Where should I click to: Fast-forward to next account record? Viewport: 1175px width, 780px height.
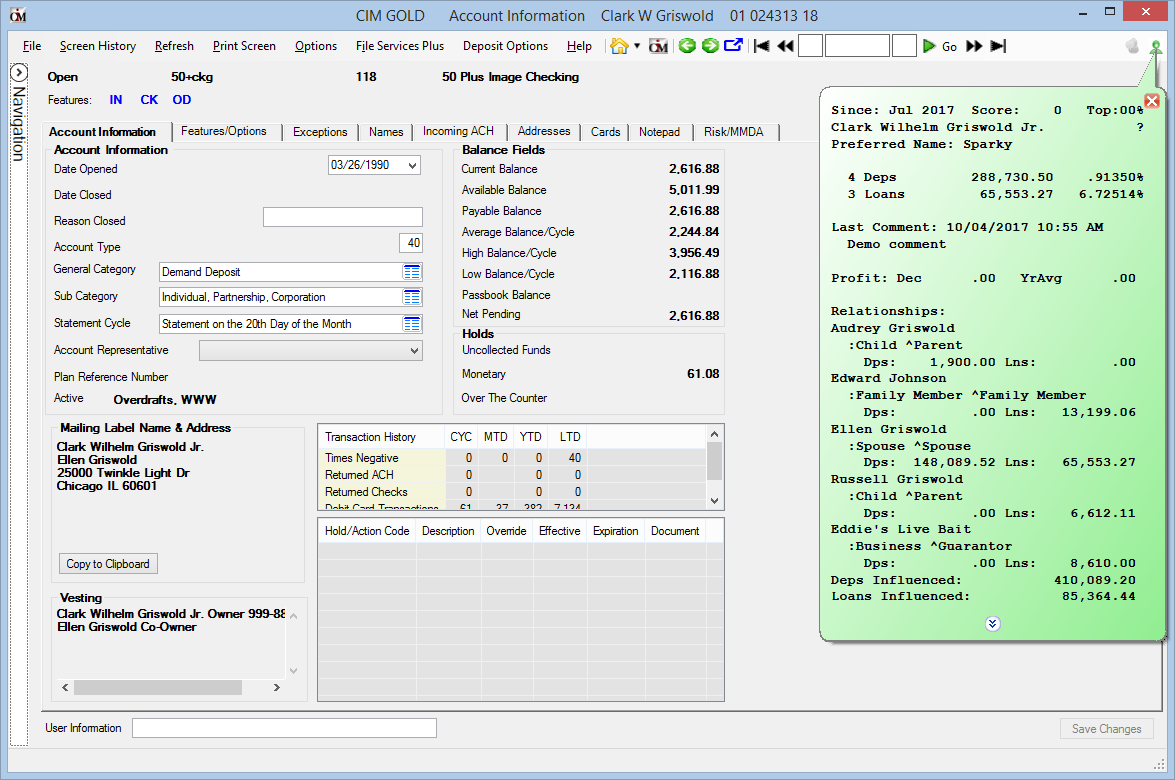(x=974, y=46)
